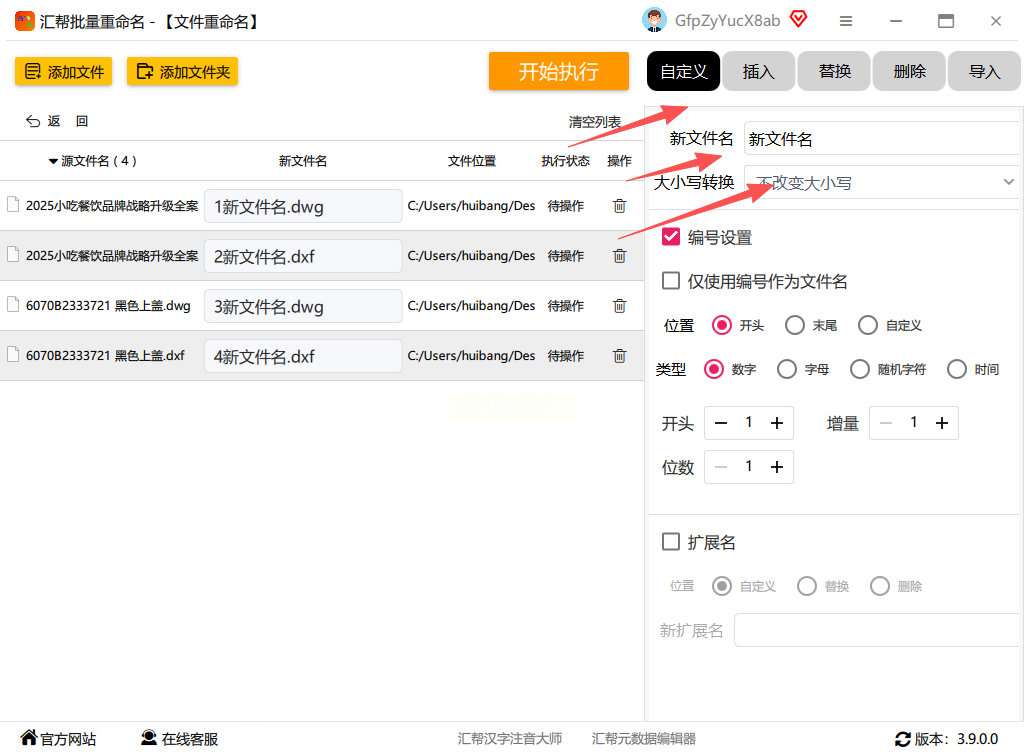Decrease the 开头 start number with minus
Screen dimensions: 1024x755
coord(720,423)
